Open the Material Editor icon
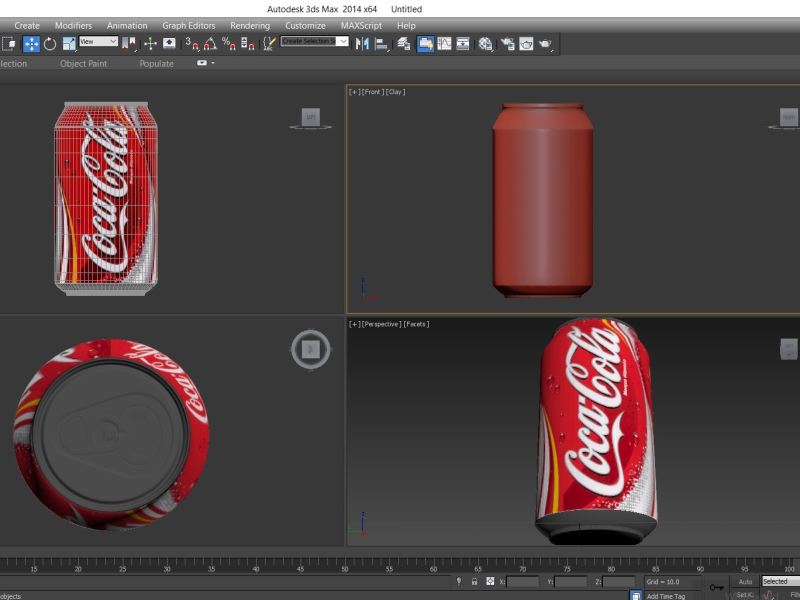800x600 pixels. pos(485,43)
